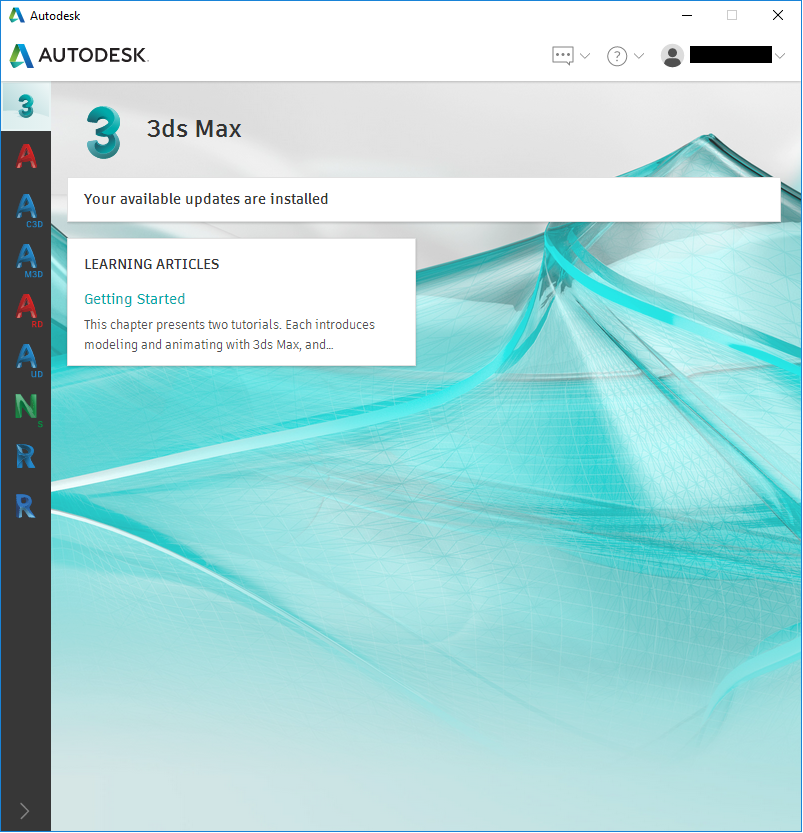Viewport: 803px width, 833px height.
Task: Open the Getting Started article
Action: tap(134, 299)
